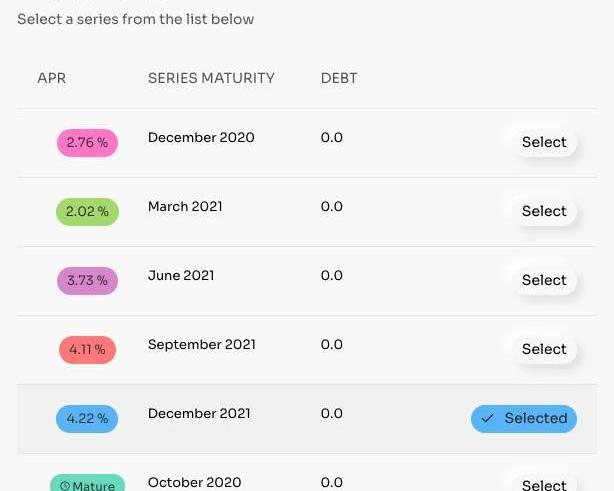
Task: Click the September 2021 maturity text
Action: point(202,344)
